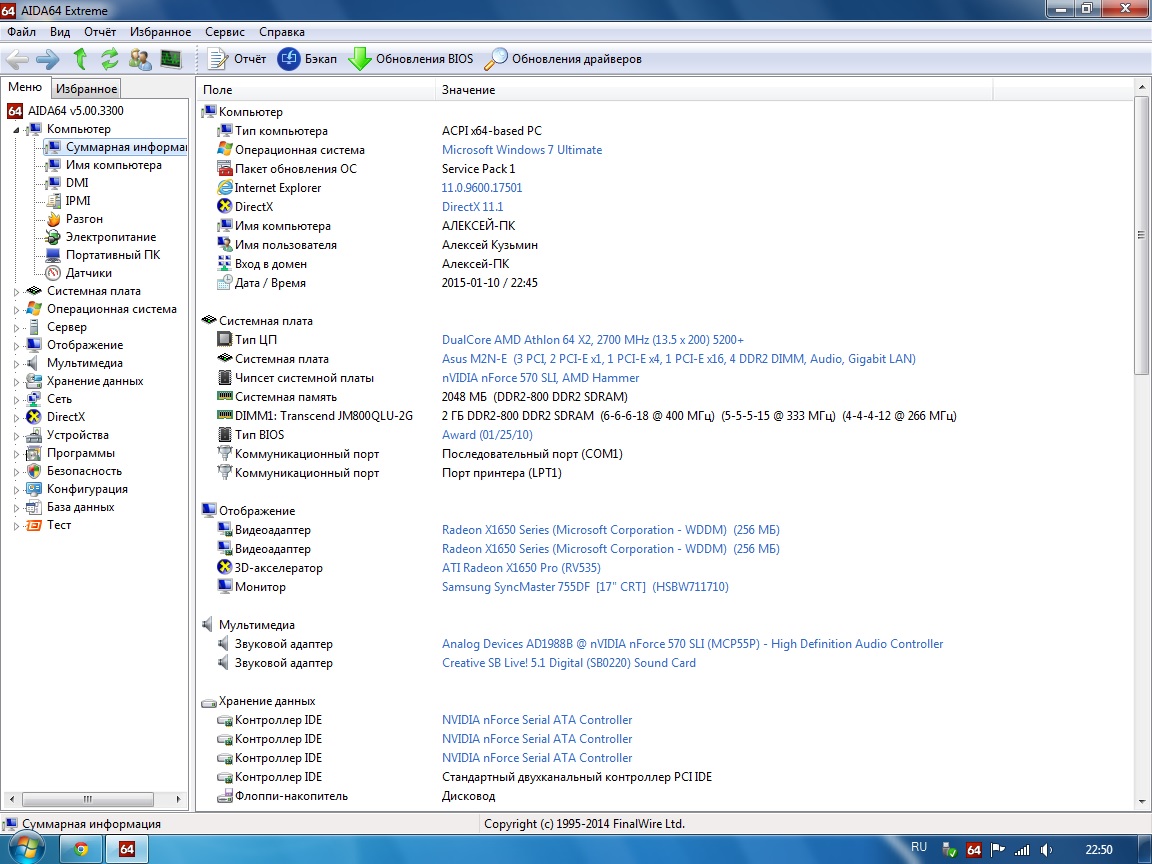Viewport: 1152px width, 864px height.
Task: Click the Поле column header
Action: (x=316, y=90)
